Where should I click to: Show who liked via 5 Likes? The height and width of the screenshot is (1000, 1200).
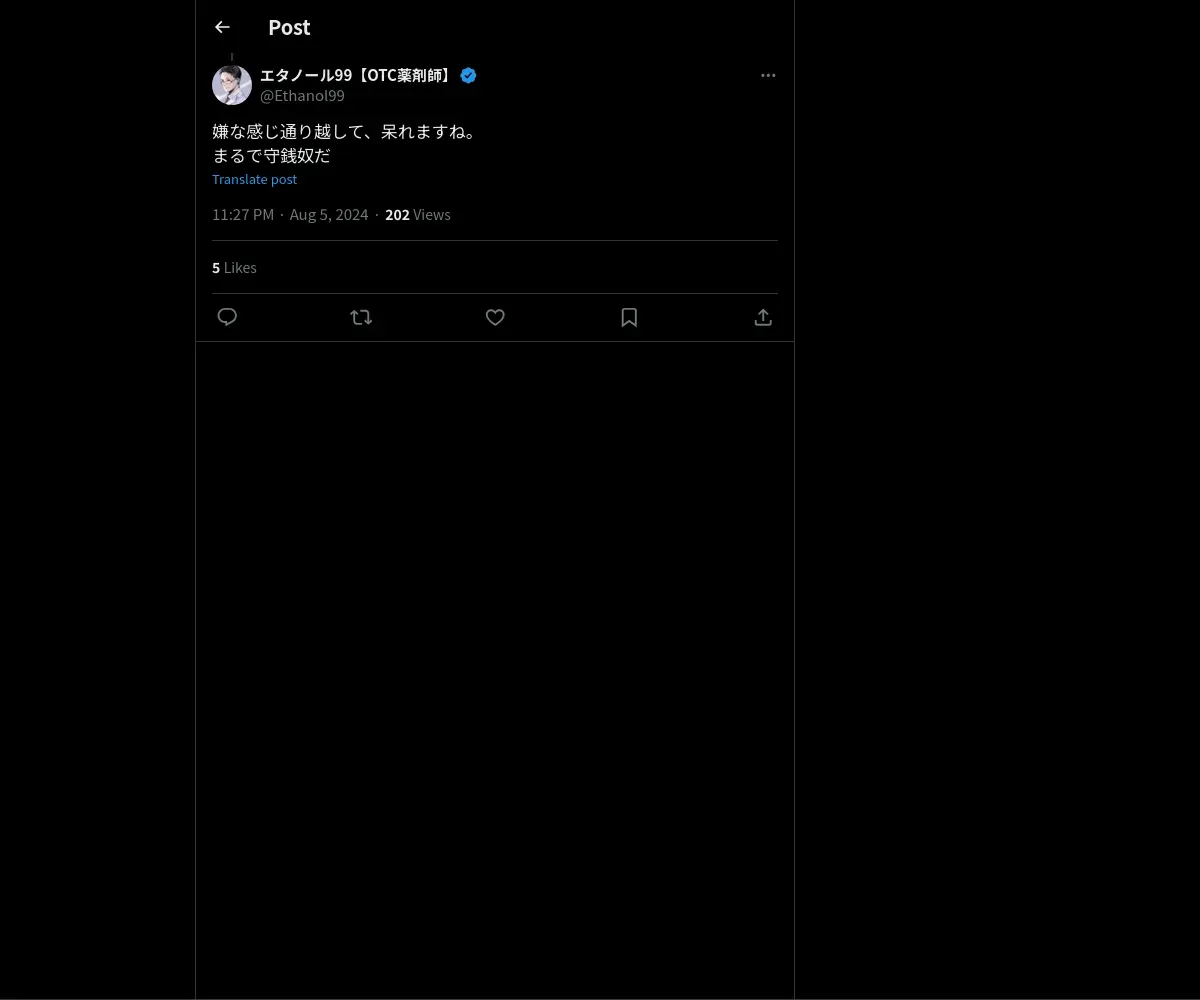point(234,268)
